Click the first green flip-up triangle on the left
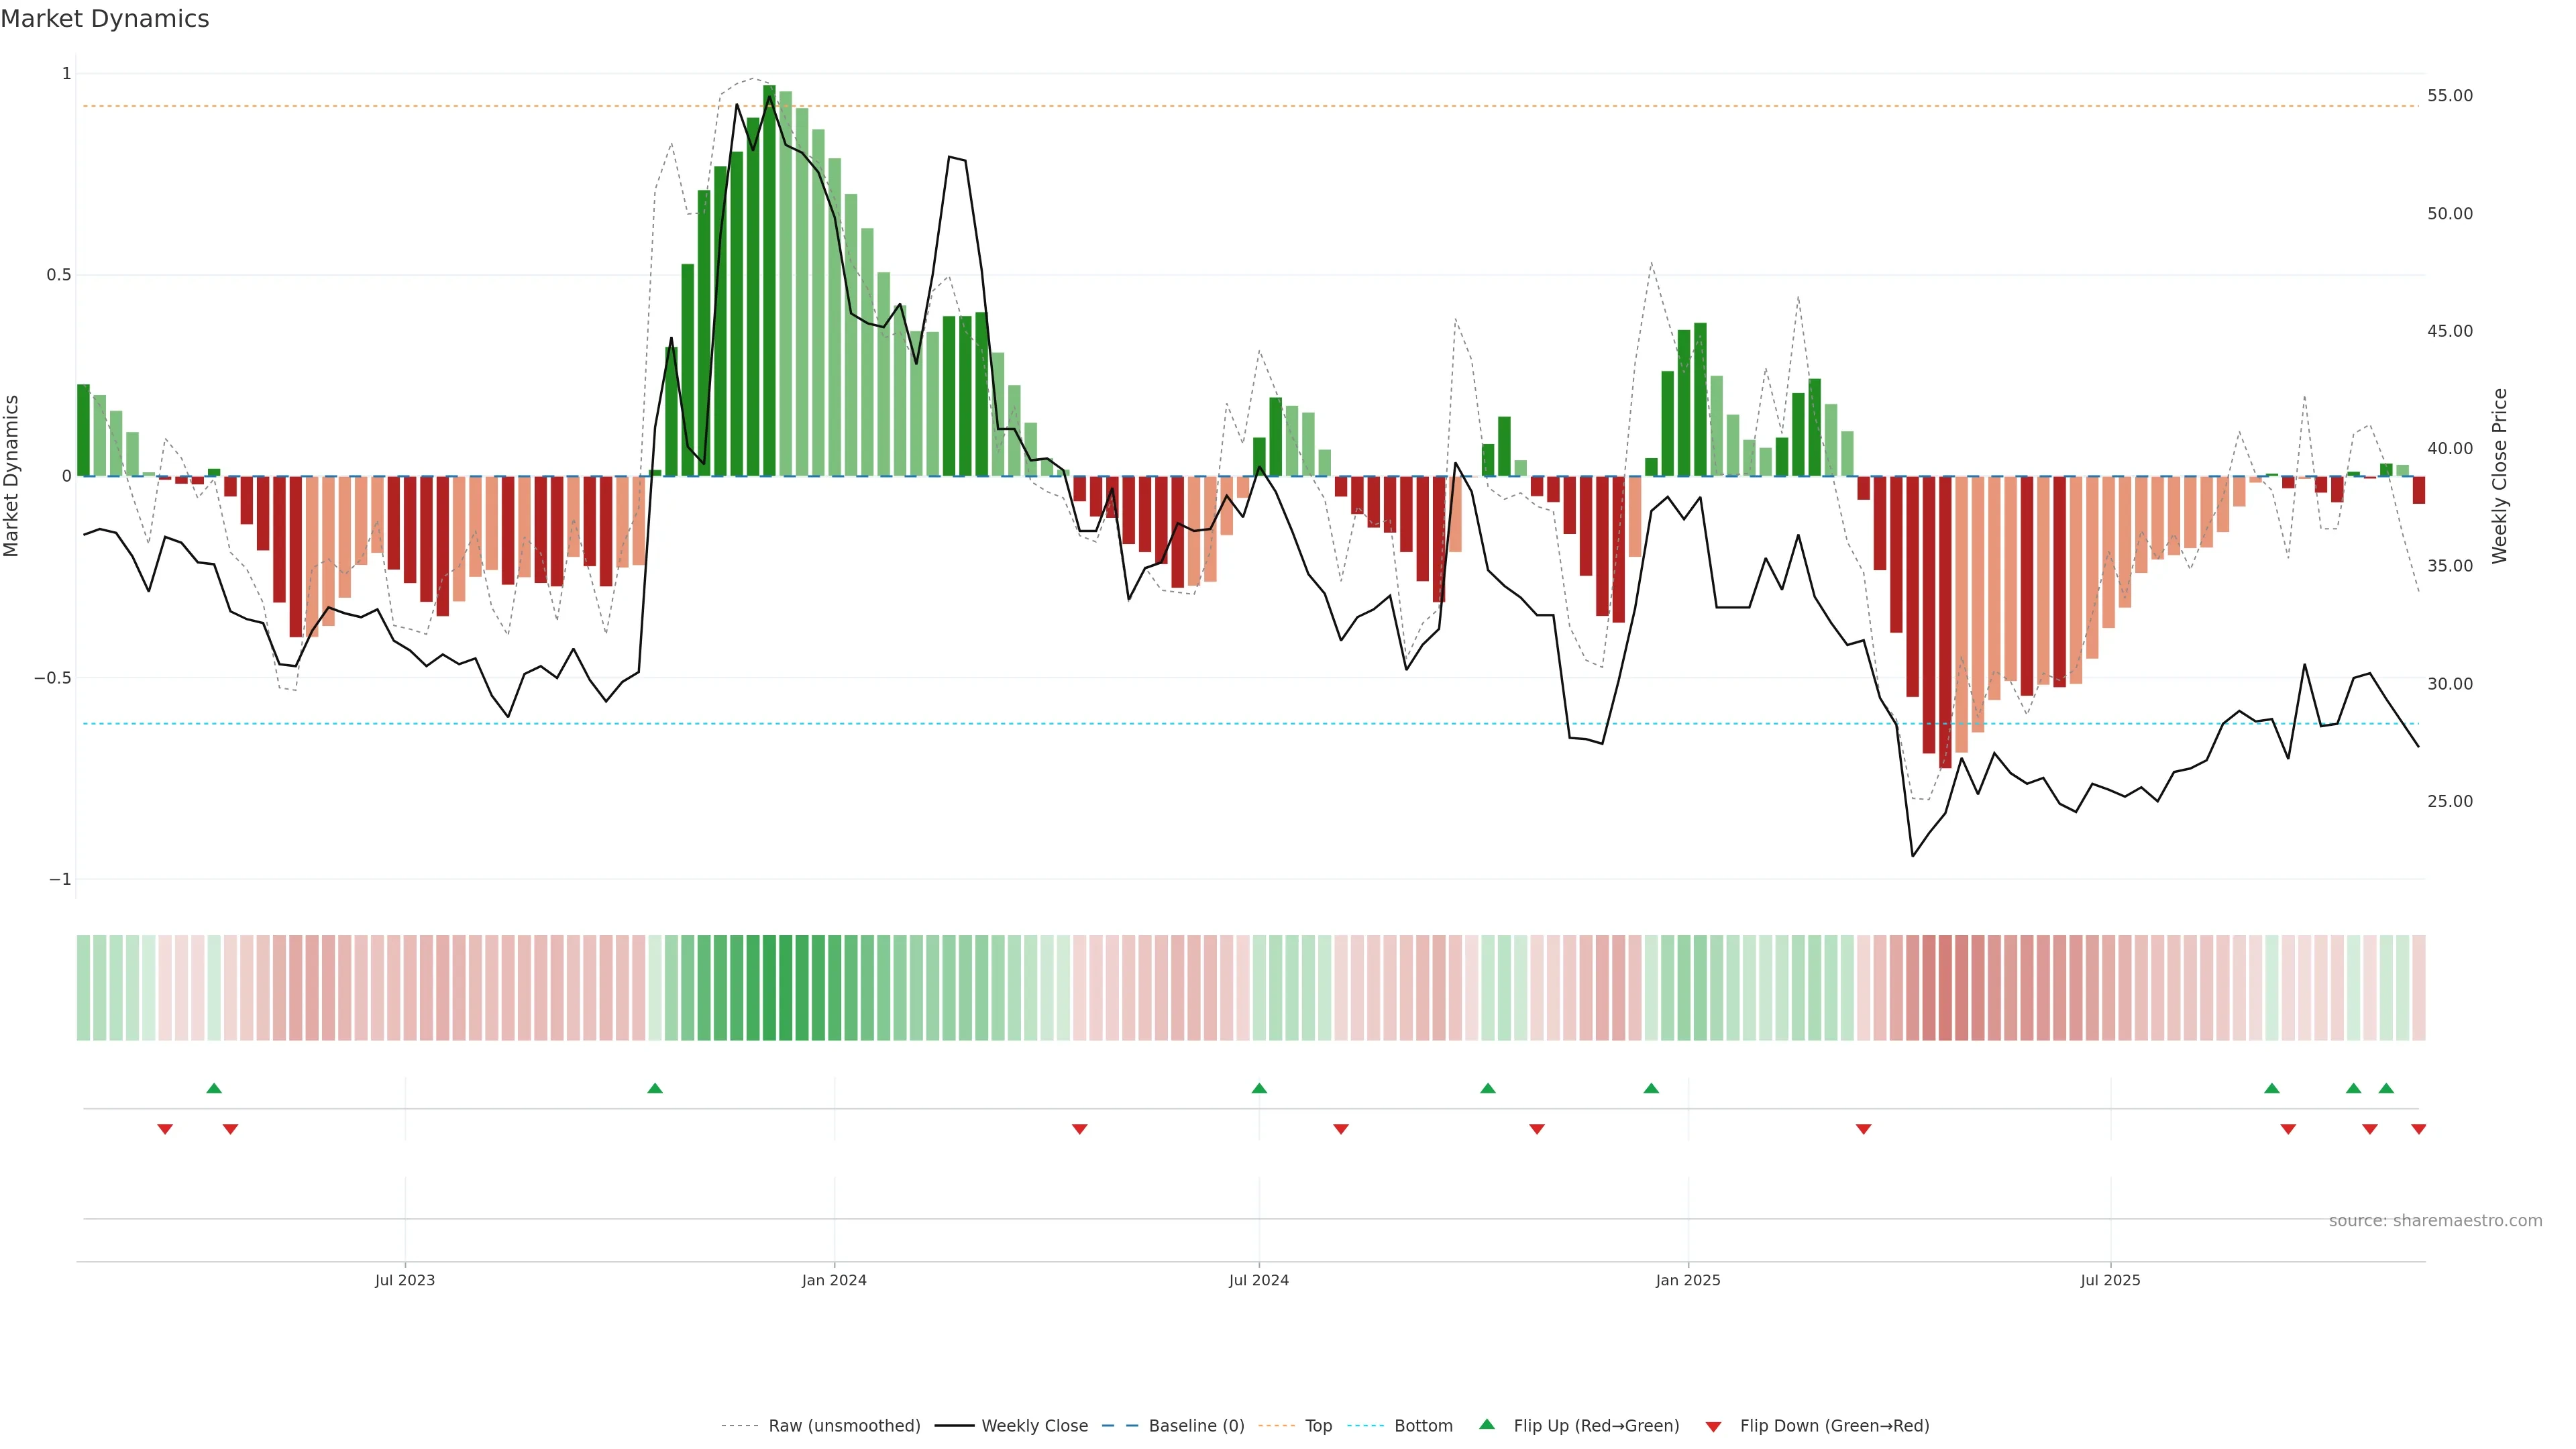This screenshot has width=2576, height=1449. pyautogui.click(x=214, y=1088)
